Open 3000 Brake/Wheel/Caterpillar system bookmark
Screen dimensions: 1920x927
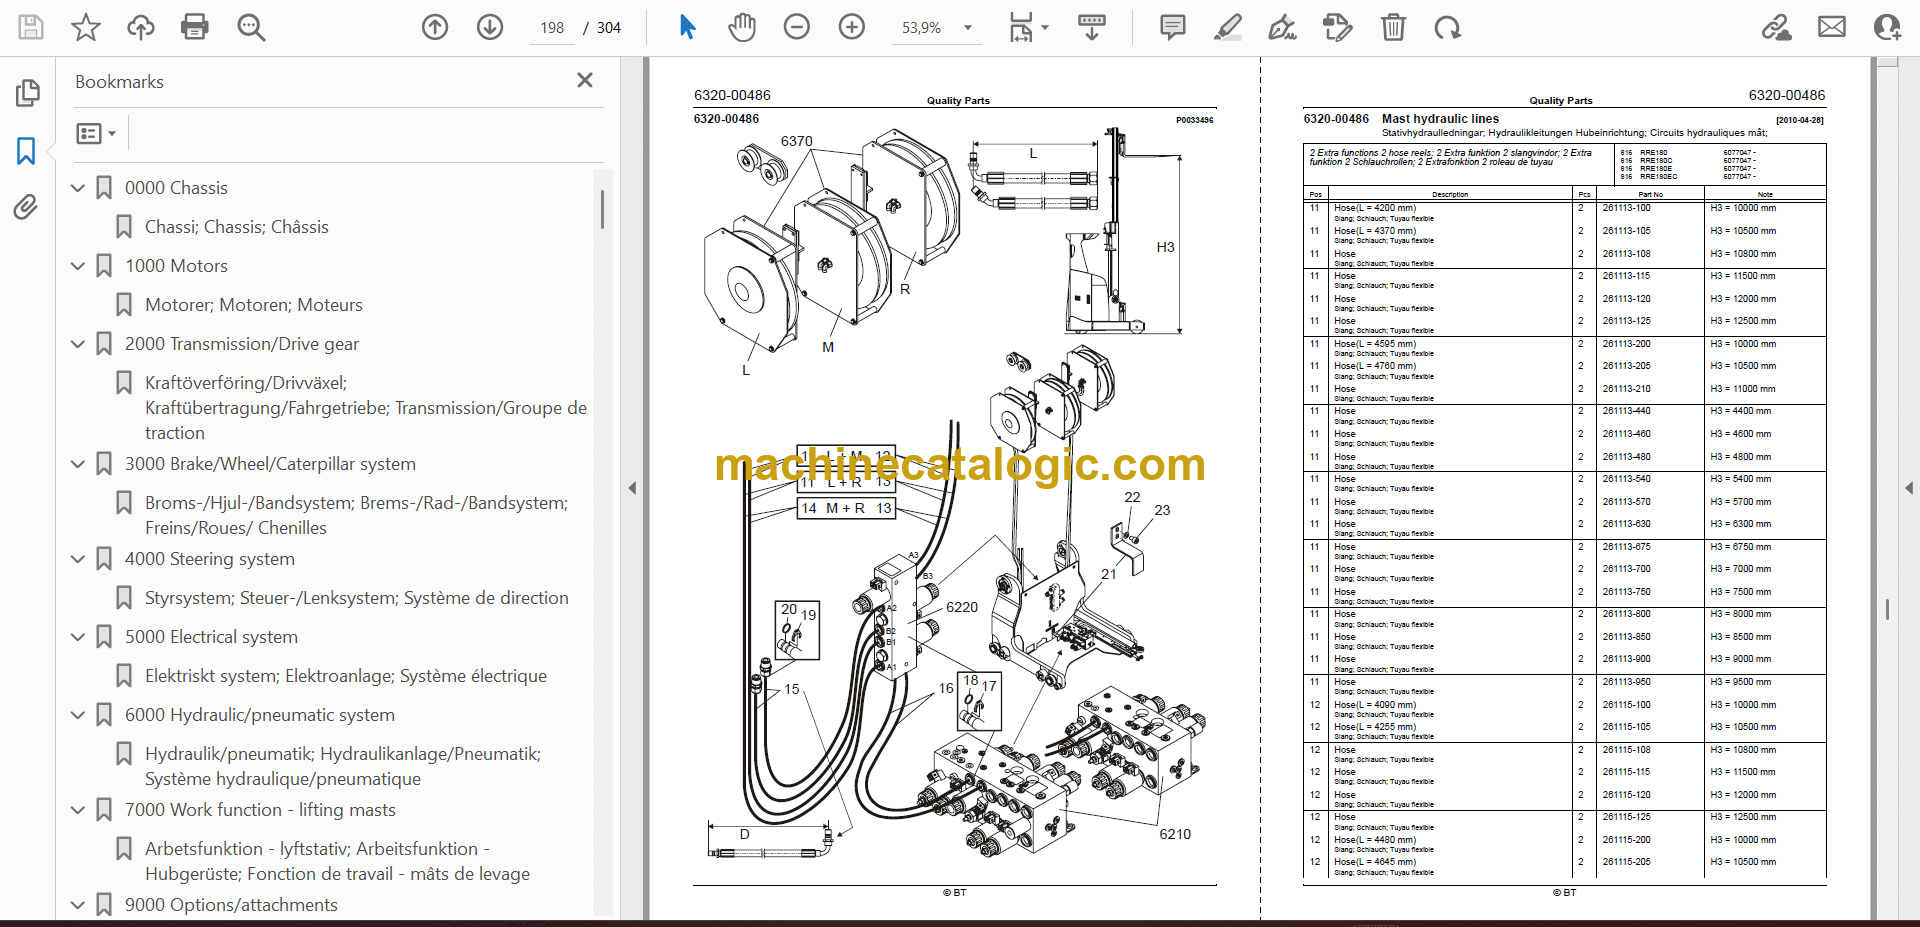pos(270,464)
